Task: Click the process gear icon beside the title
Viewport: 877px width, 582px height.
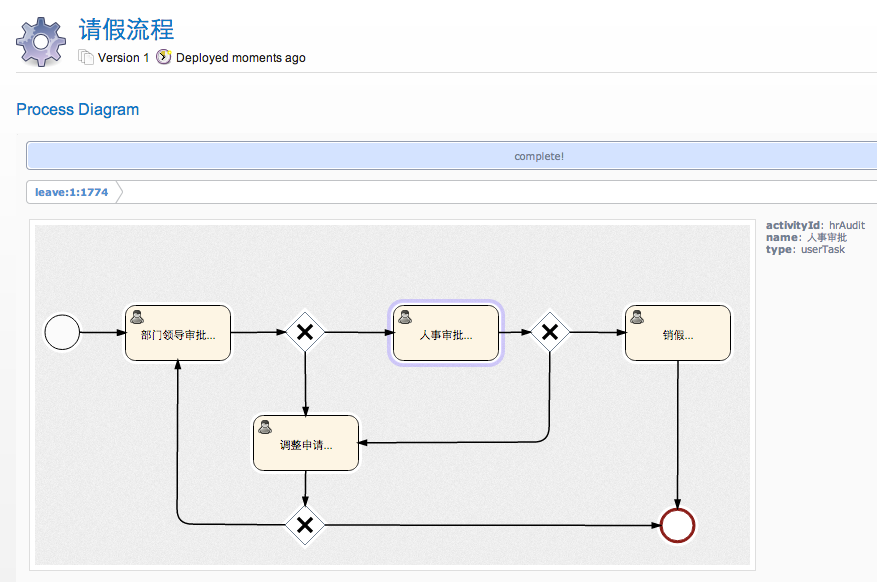Action: pos(41,41)
